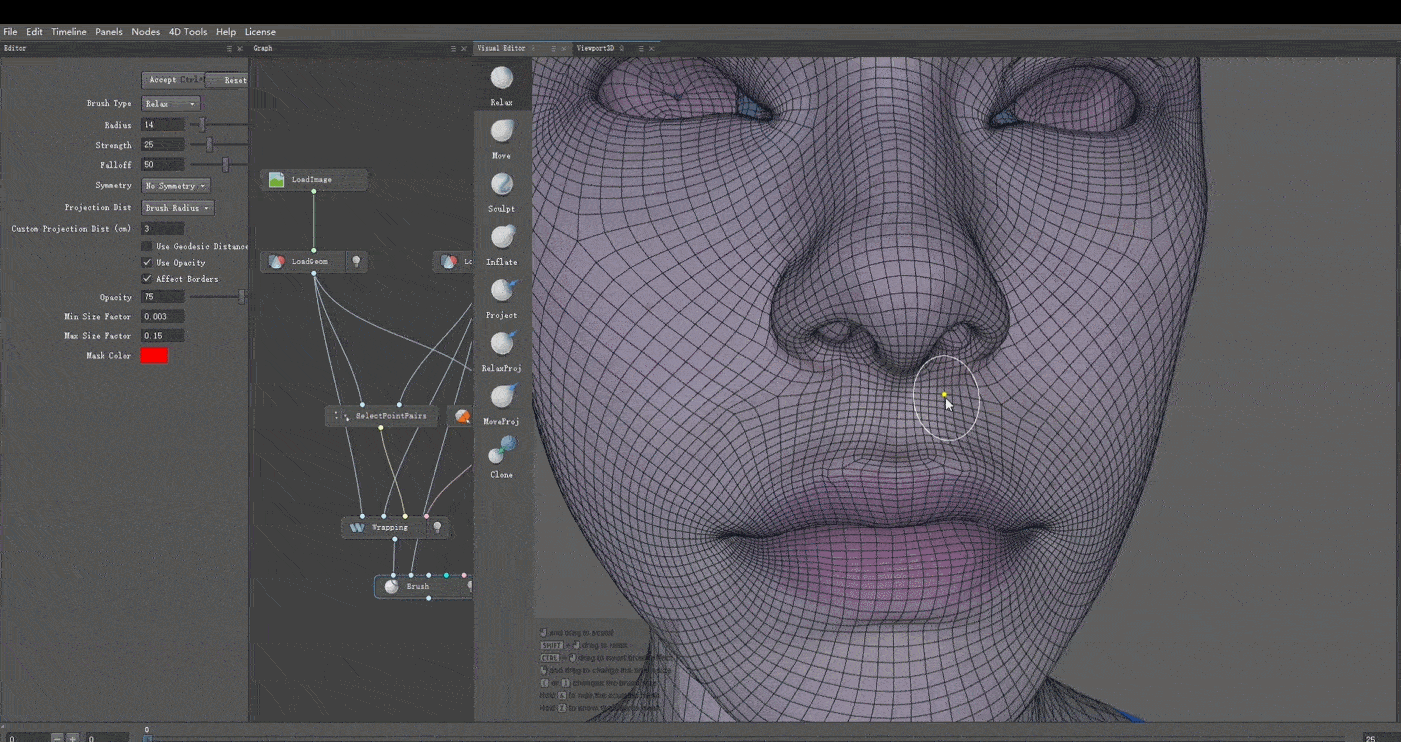This screenshot has height=742, width=1401.
Task: Click the output connector below Brush node
Action: pos(428,598)
